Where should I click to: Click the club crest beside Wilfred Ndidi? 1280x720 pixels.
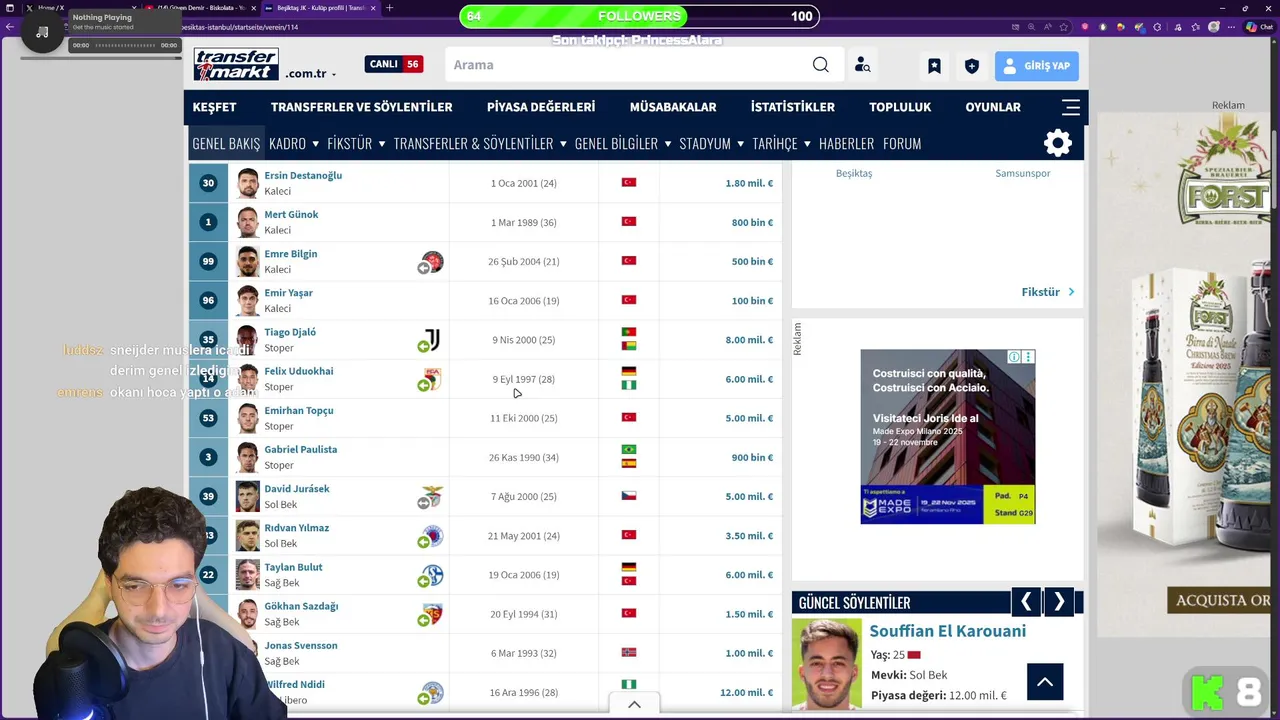[x=432, y=692]
